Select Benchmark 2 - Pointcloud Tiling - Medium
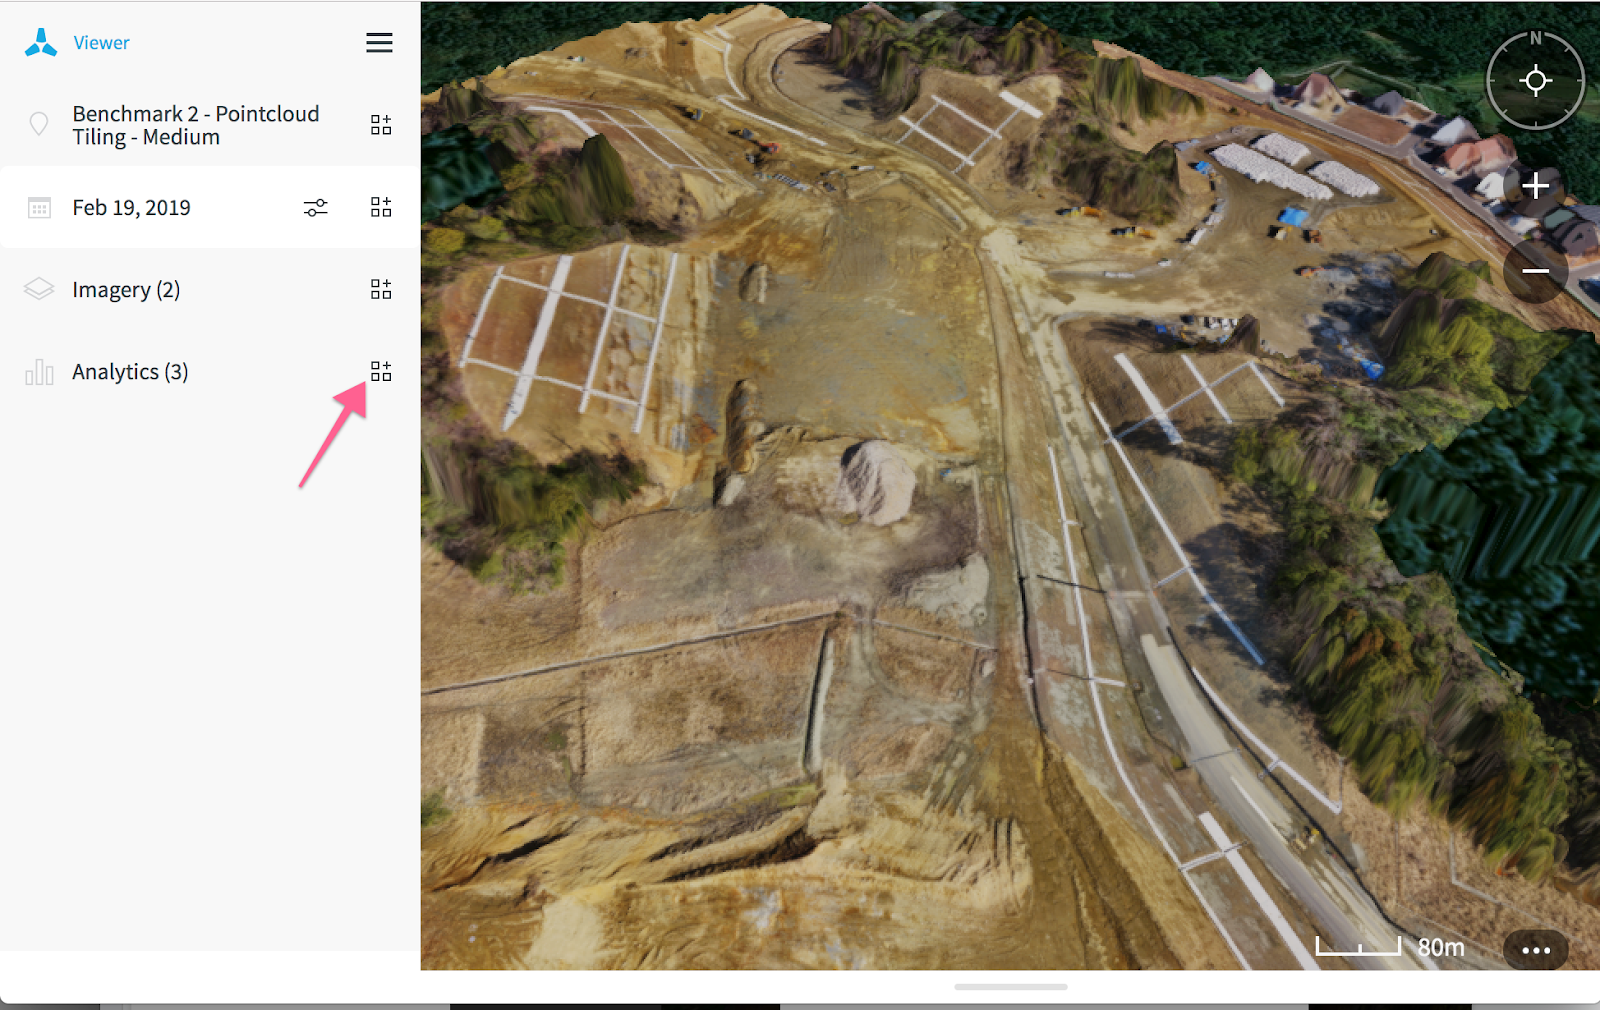Image resolution: width=1600 pixels, height=1010 pixels. (196, 125)
